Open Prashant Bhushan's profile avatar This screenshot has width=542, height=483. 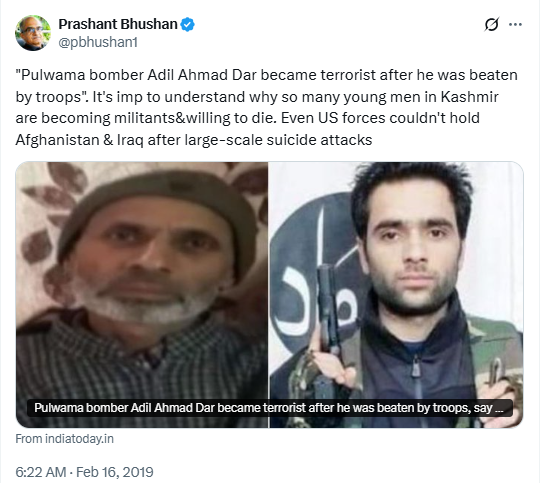click(x=33, y=33)
